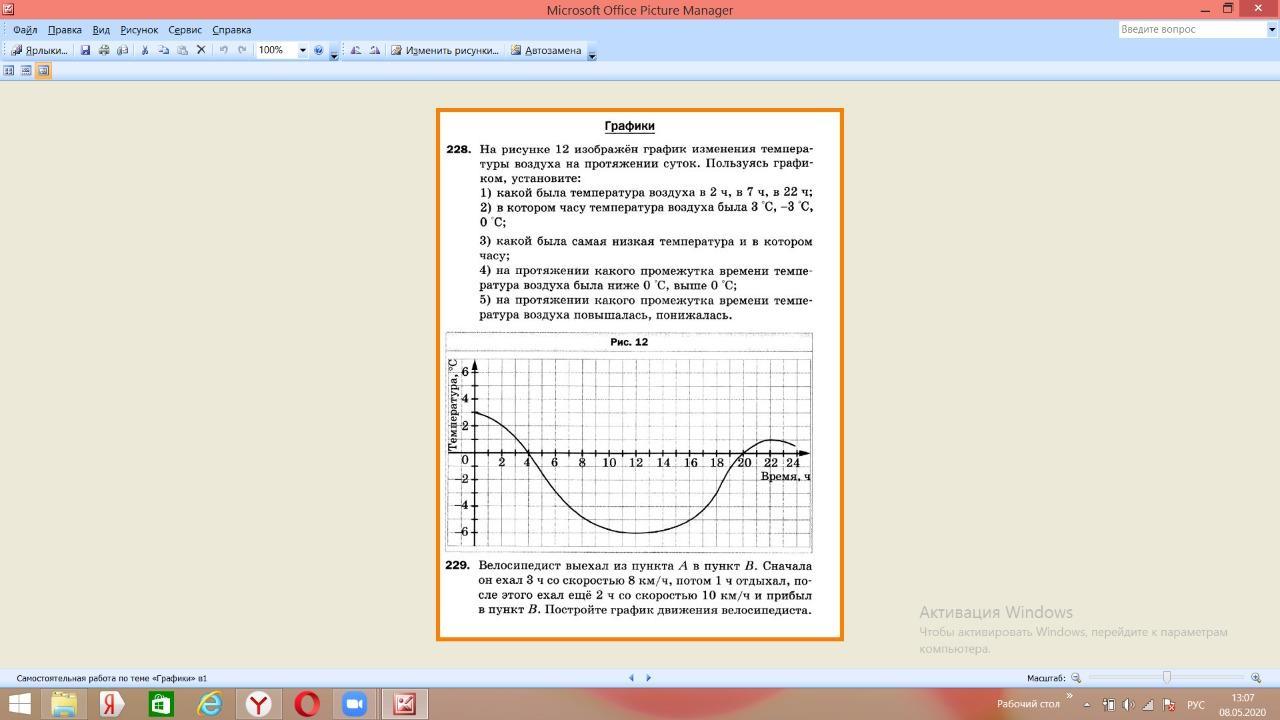Click the Delete (X) toolbar icon

[x=201, y=50]
